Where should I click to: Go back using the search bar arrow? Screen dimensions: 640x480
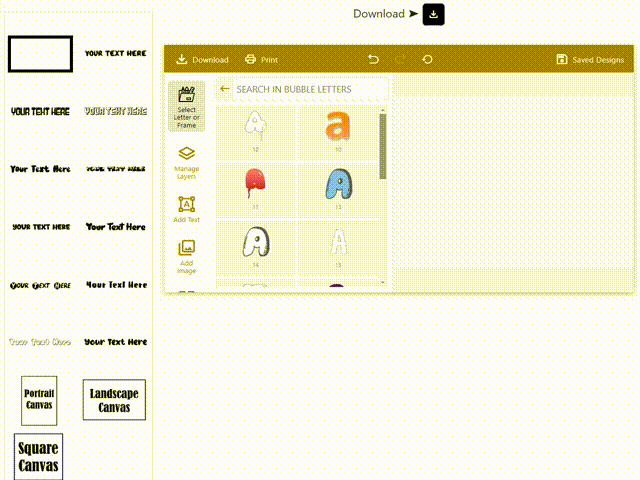(225, 89)
